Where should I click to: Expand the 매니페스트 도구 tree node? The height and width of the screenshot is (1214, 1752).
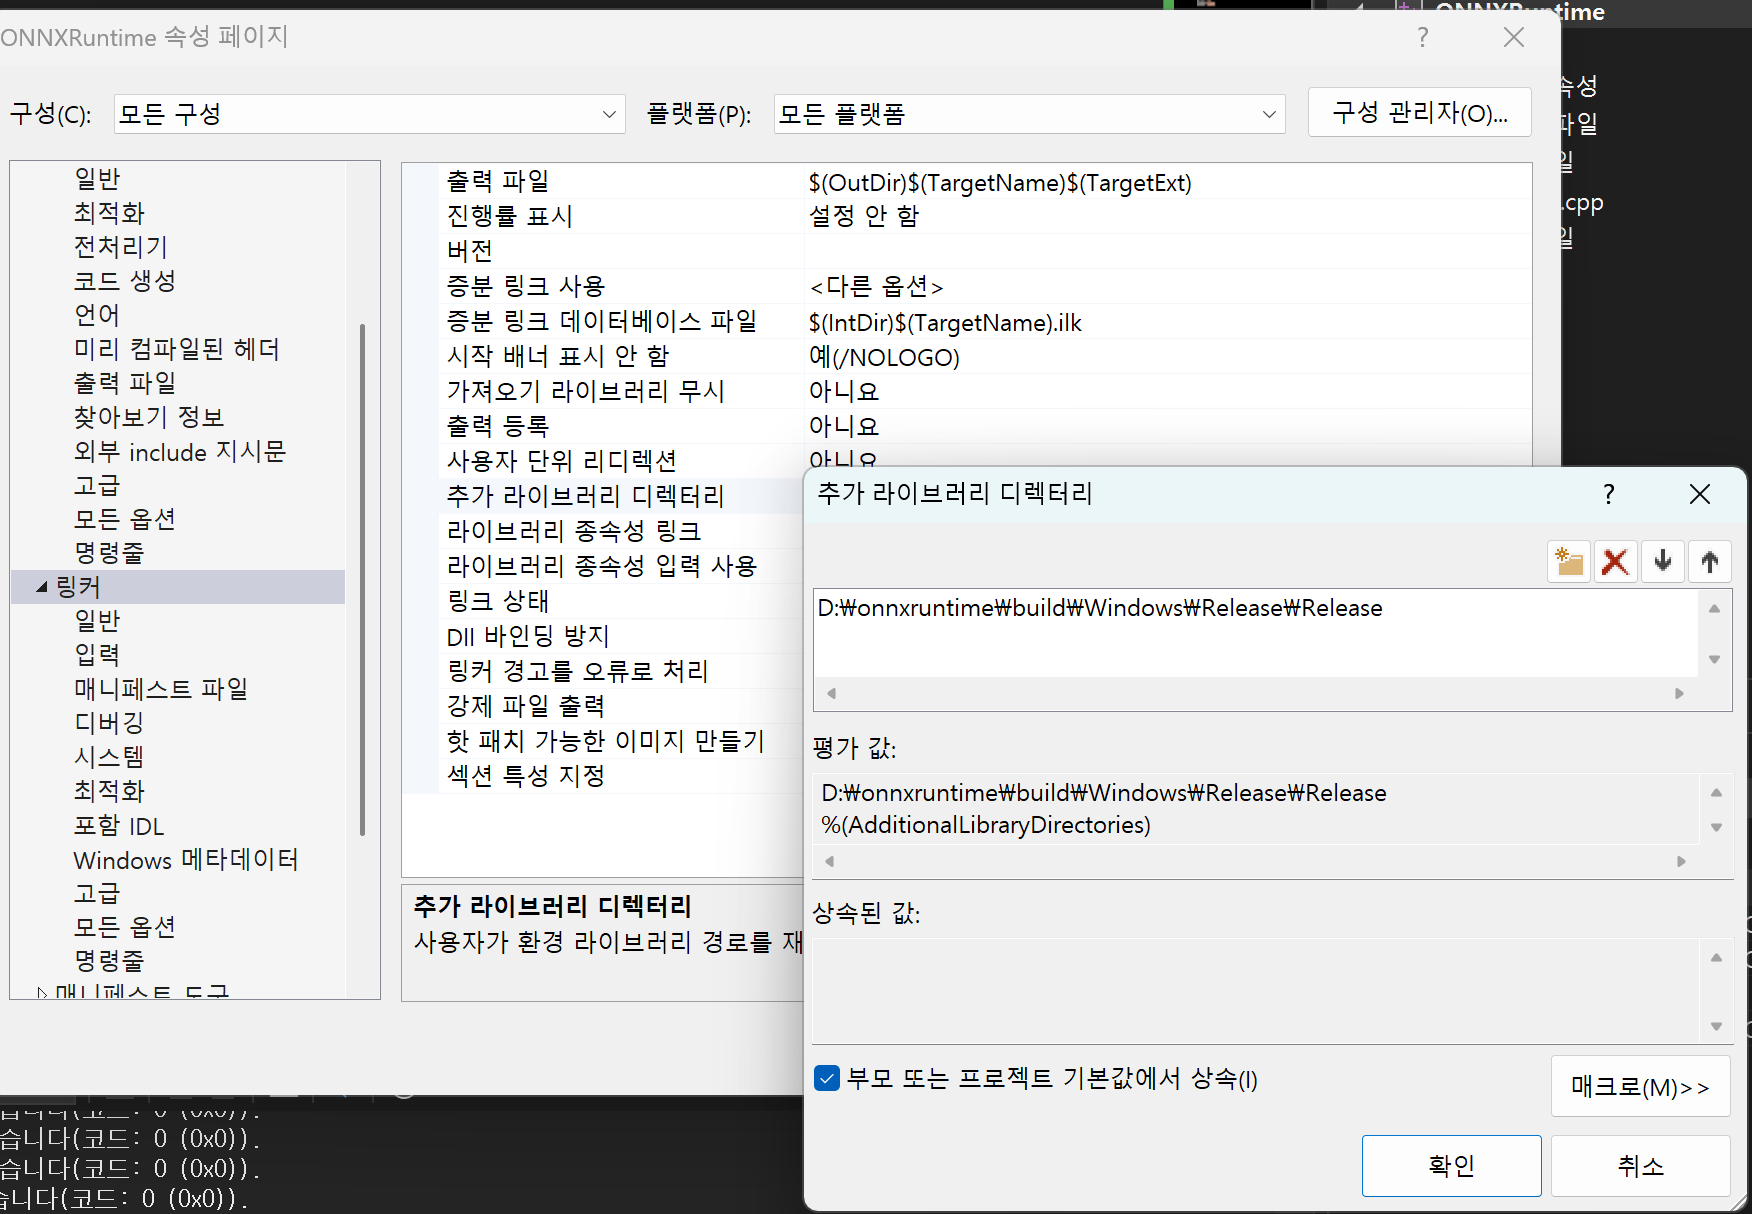point(42,992)
